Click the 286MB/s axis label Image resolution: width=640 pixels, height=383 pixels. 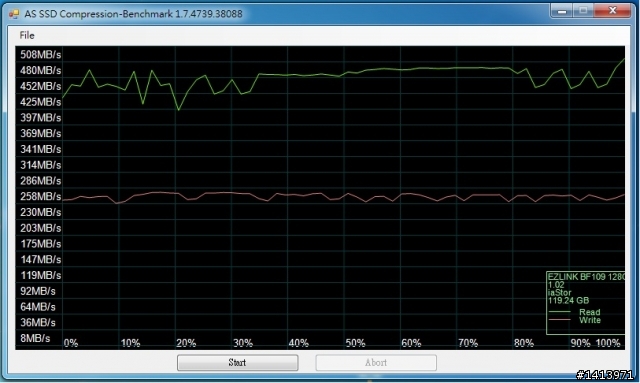40,181
